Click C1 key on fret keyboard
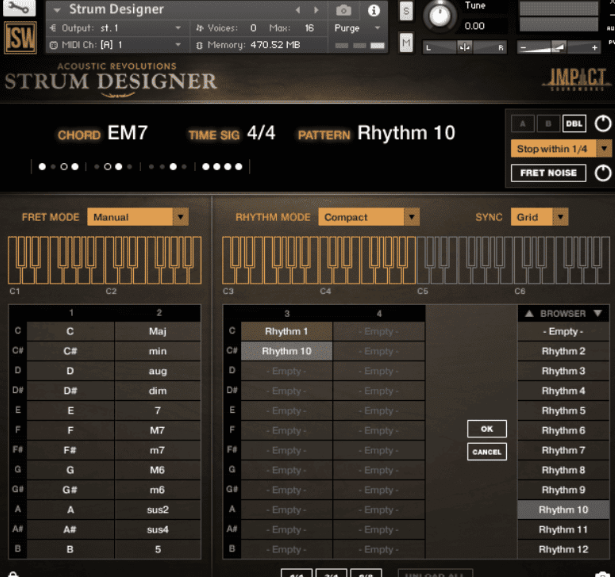This screenshot has height=577, width=615. tap(15, 275)
